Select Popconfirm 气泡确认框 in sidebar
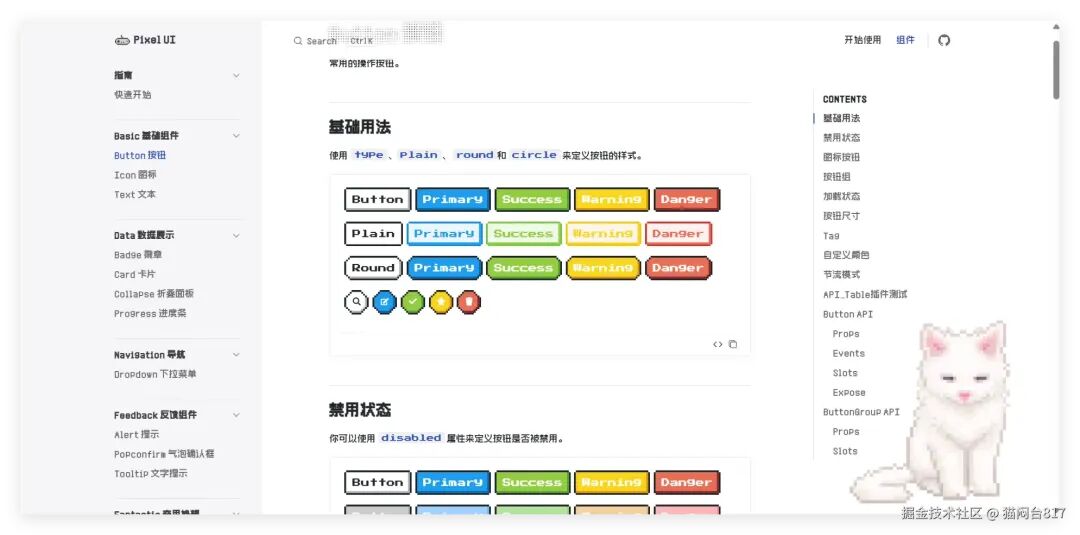 pyautogui.click(x=165, y=454)
